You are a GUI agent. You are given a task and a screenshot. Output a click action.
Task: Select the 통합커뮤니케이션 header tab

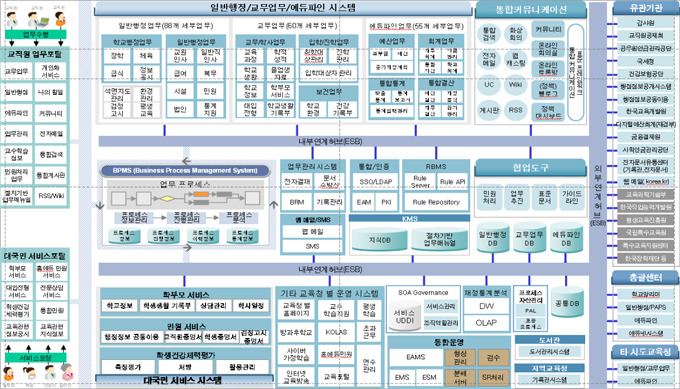(x=531, y=10)
